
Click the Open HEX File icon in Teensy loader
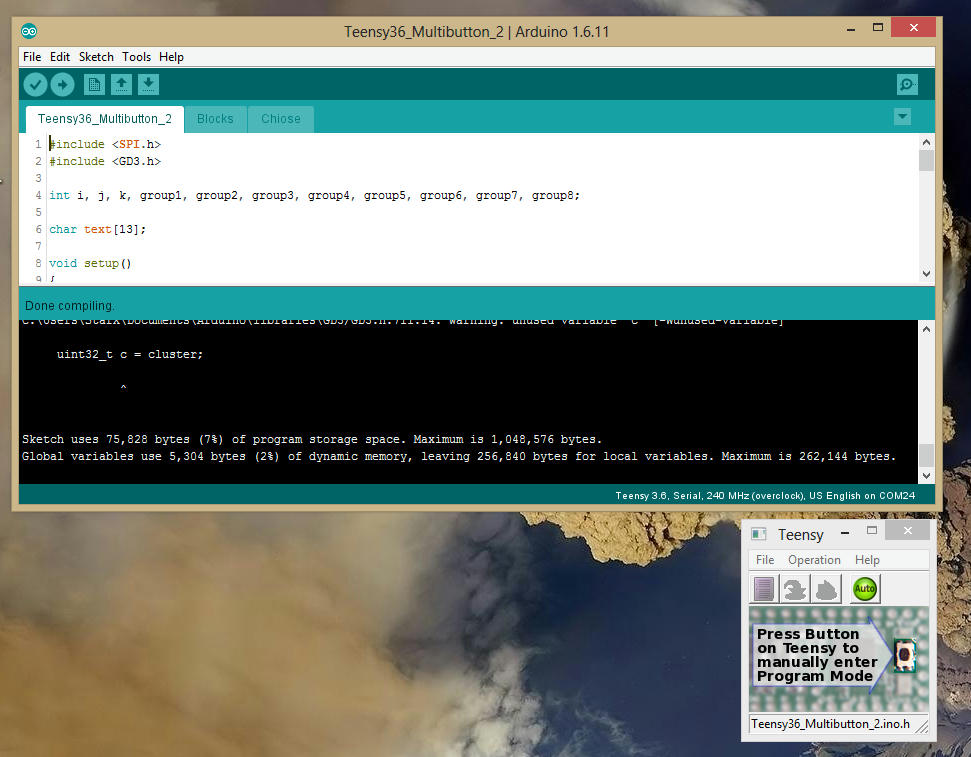pyautogui.click(x=763, y=589)
